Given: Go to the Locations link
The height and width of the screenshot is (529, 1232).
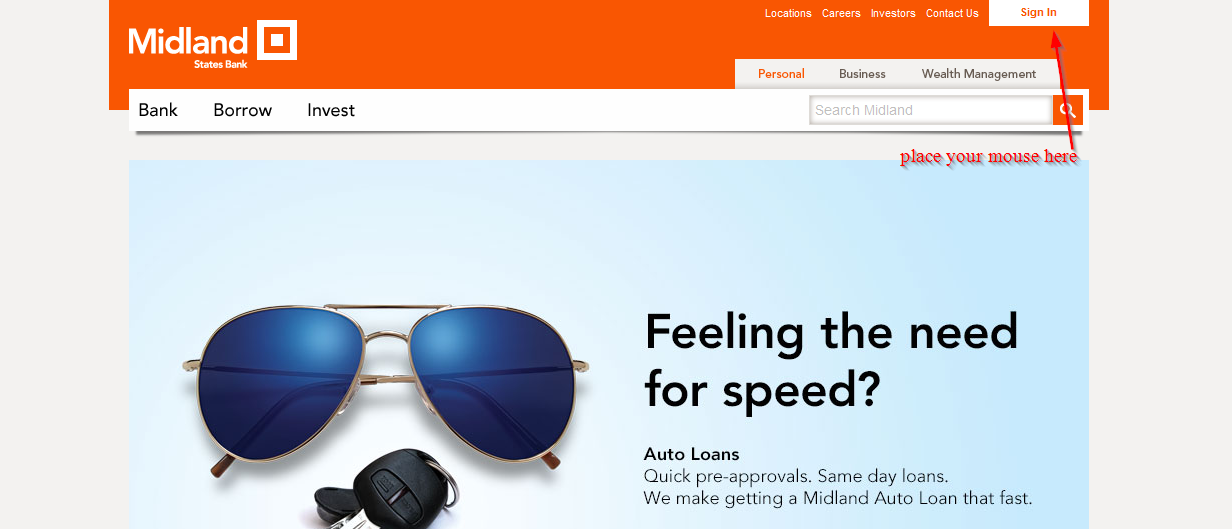Looking at the screenshot, I should coord(788,13).
